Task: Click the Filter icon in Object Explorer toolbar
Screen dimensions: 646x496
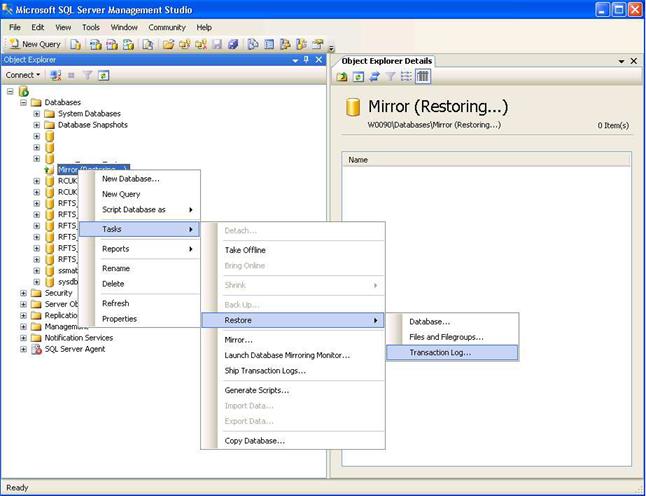Action: [x=87, y=75]
